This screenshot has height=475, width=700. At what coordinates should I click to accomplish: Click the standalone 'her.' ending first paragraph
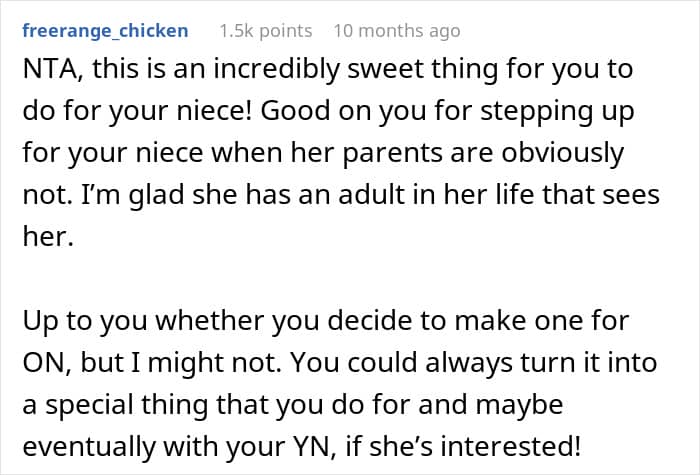(48, 236)
